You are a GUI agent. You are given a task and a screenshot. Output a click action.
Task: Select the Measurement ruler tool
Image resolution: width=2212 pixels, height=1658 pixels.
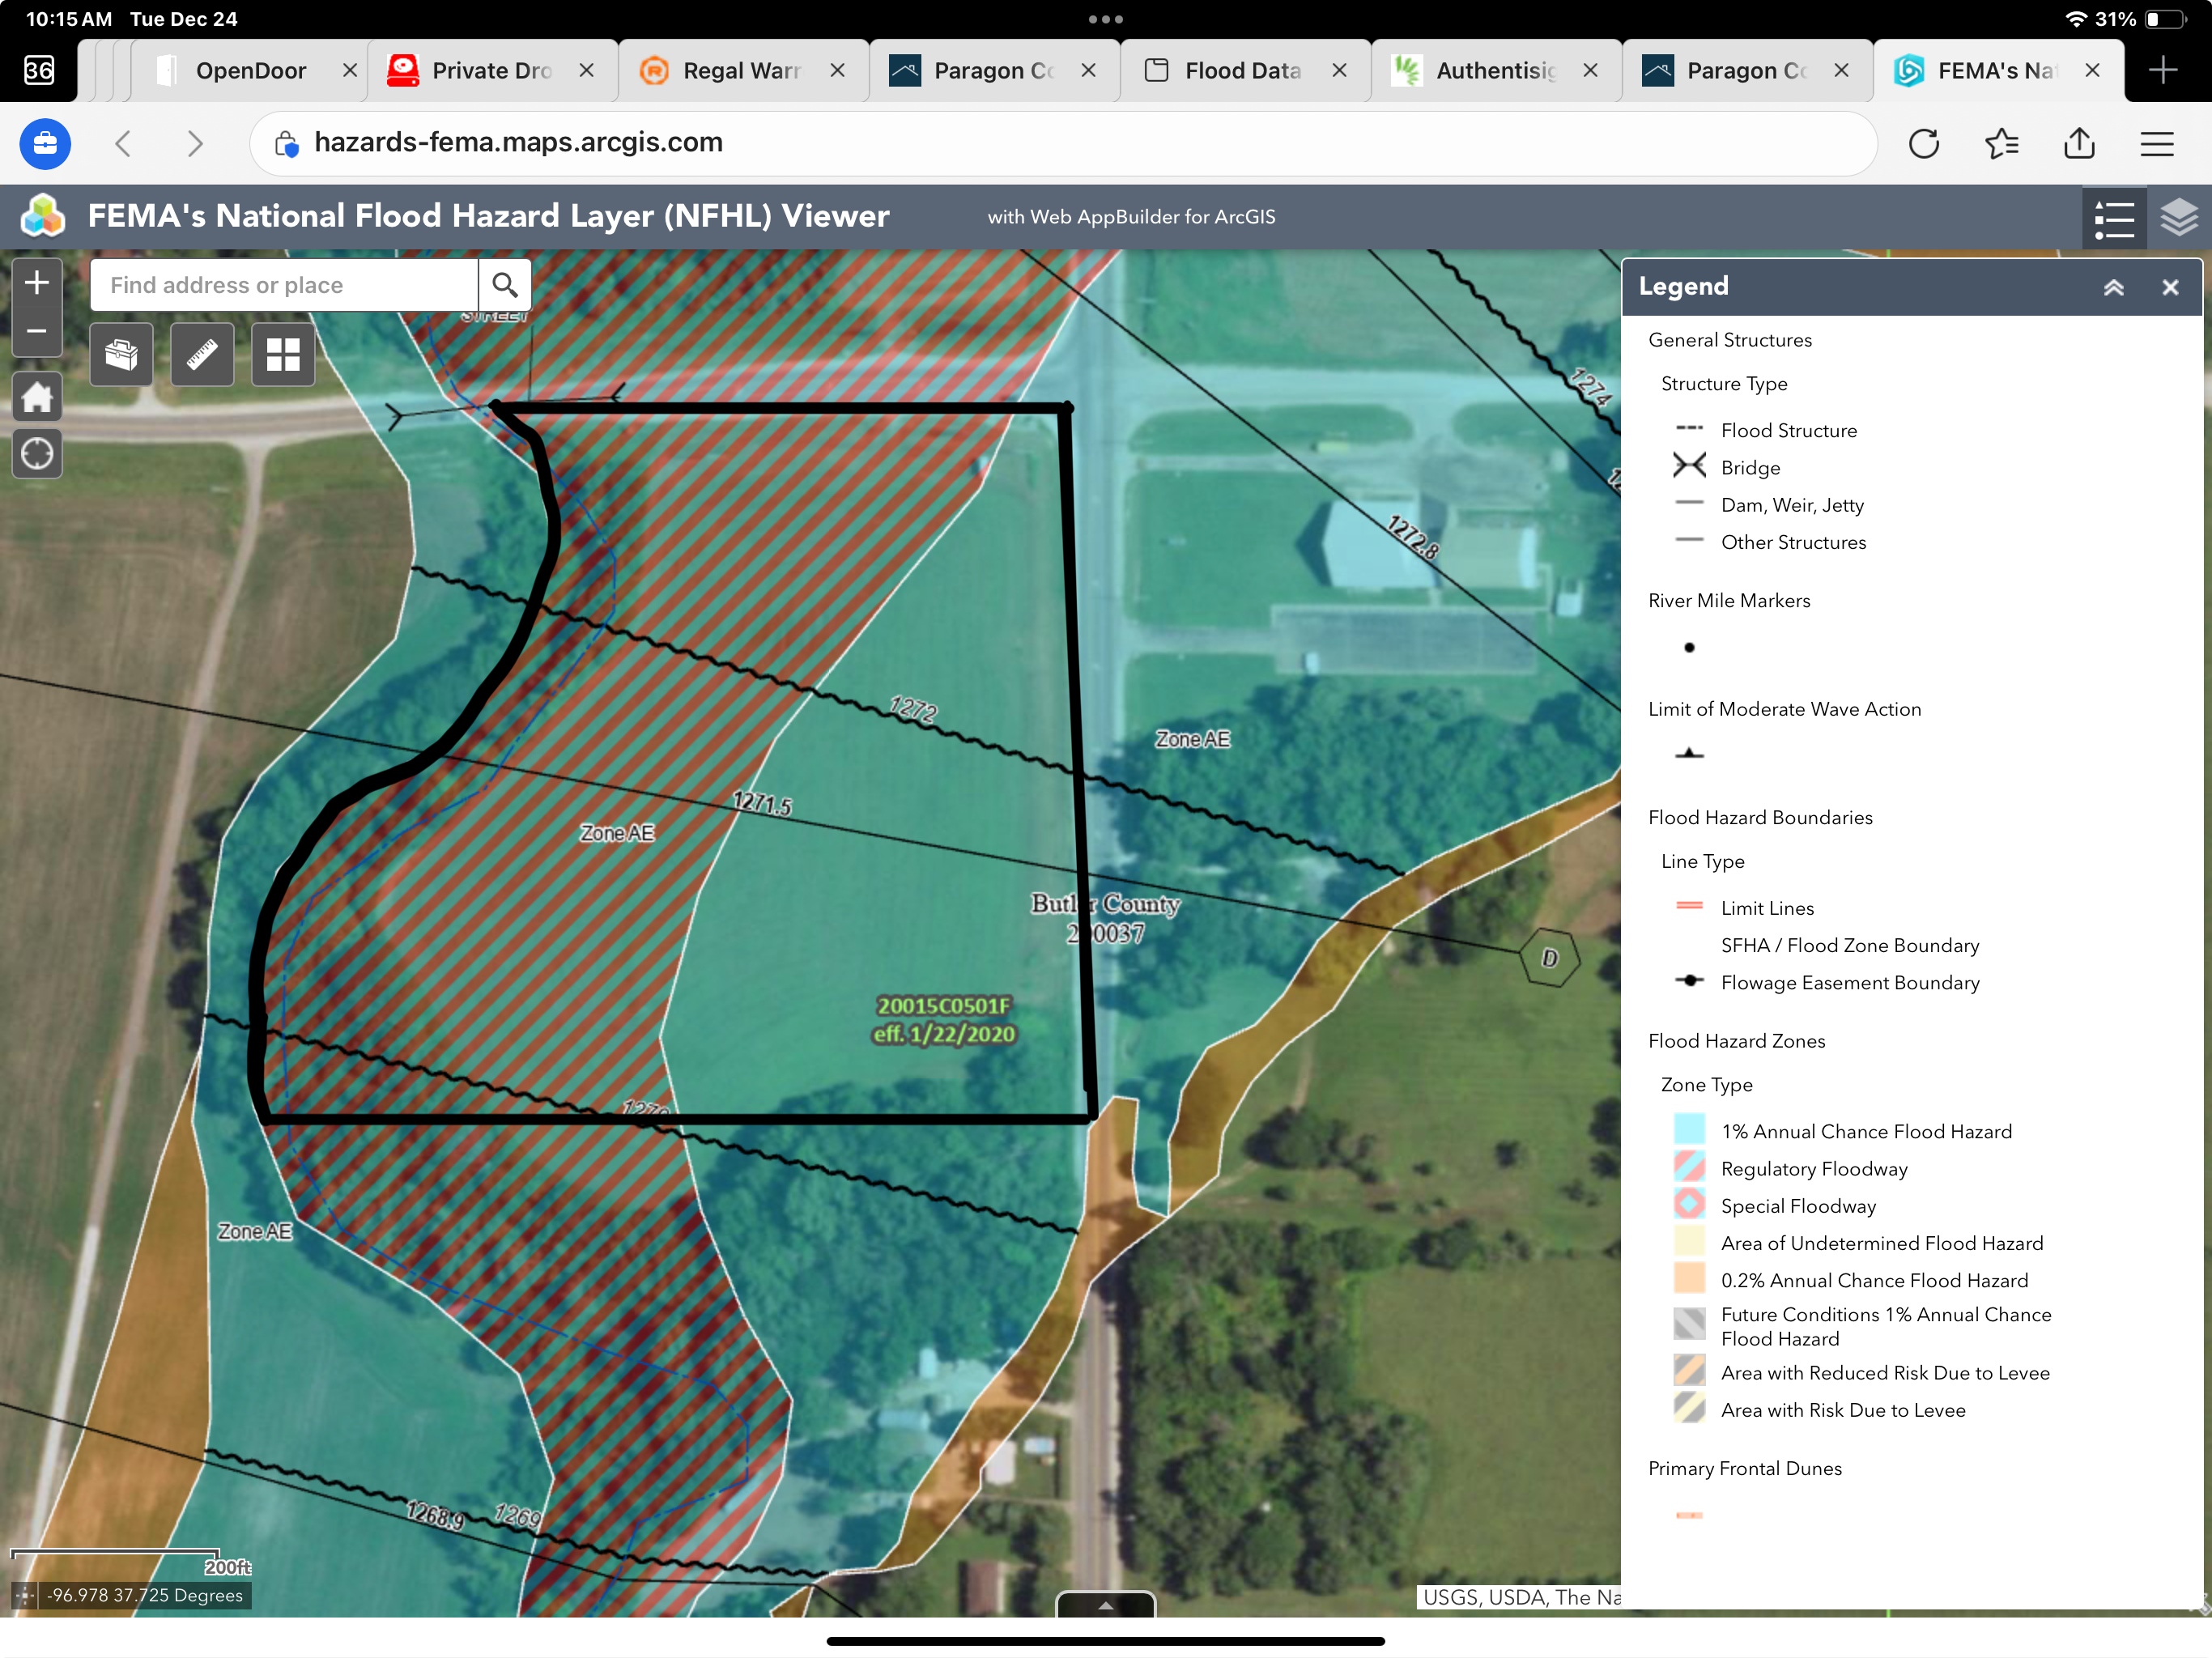coord(202,355)
